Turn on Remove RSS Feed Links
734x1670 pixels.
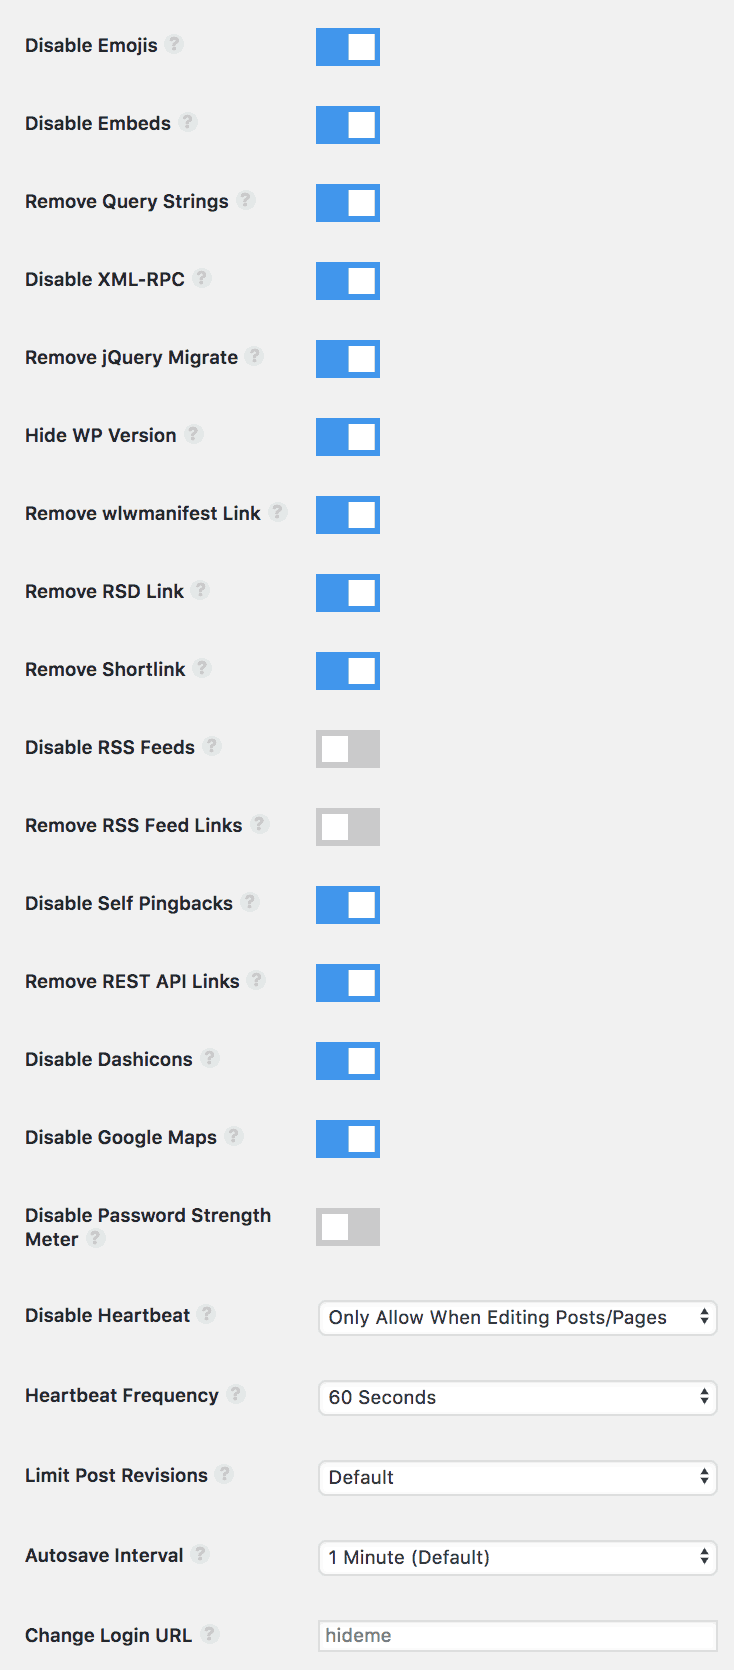pyautogui.click(x=347, y=826)
